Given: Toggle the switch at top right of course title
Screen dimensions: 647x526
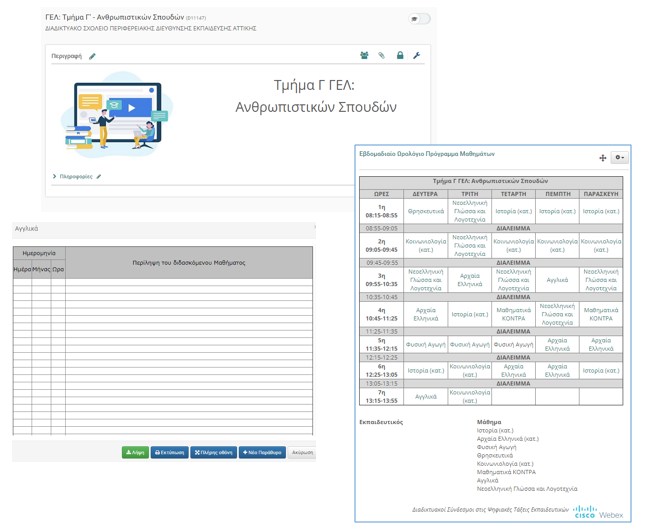Looking at the screenshot, I should click(x=420, y=19).
